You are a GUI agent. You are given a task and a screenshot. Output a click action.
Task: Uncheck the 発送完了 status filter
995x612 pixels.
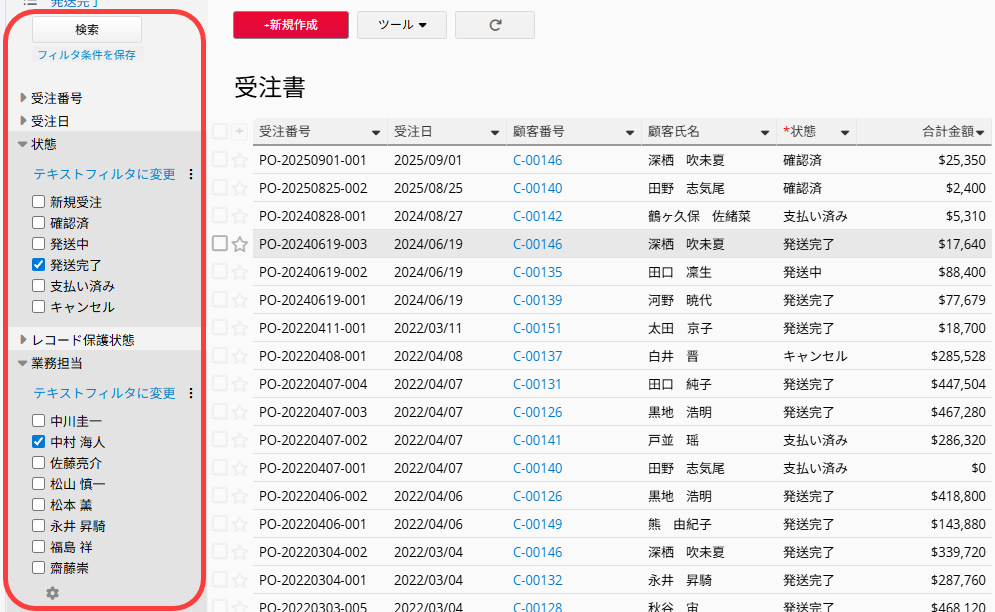(39, 265)
